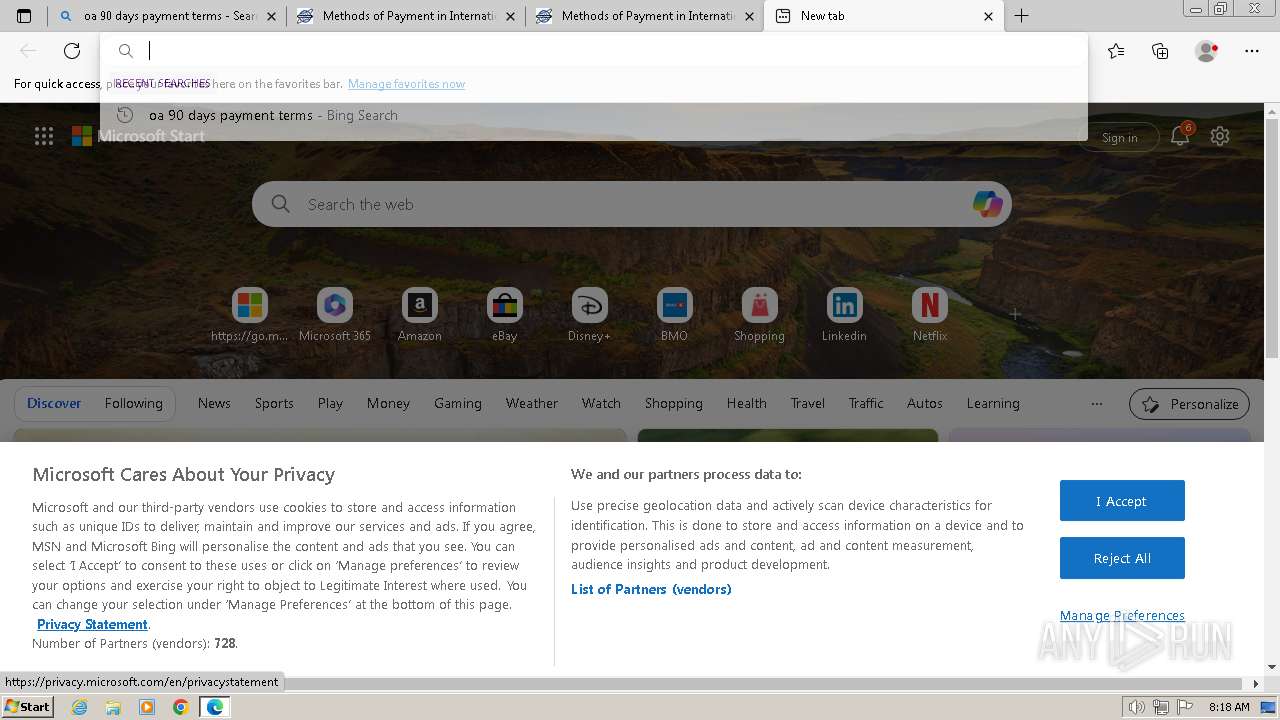Image resolution: width=1280 pixels, height=720 pixels.
Task: Open the Collections toolbar icon
Action: (x=1160, y=51)
